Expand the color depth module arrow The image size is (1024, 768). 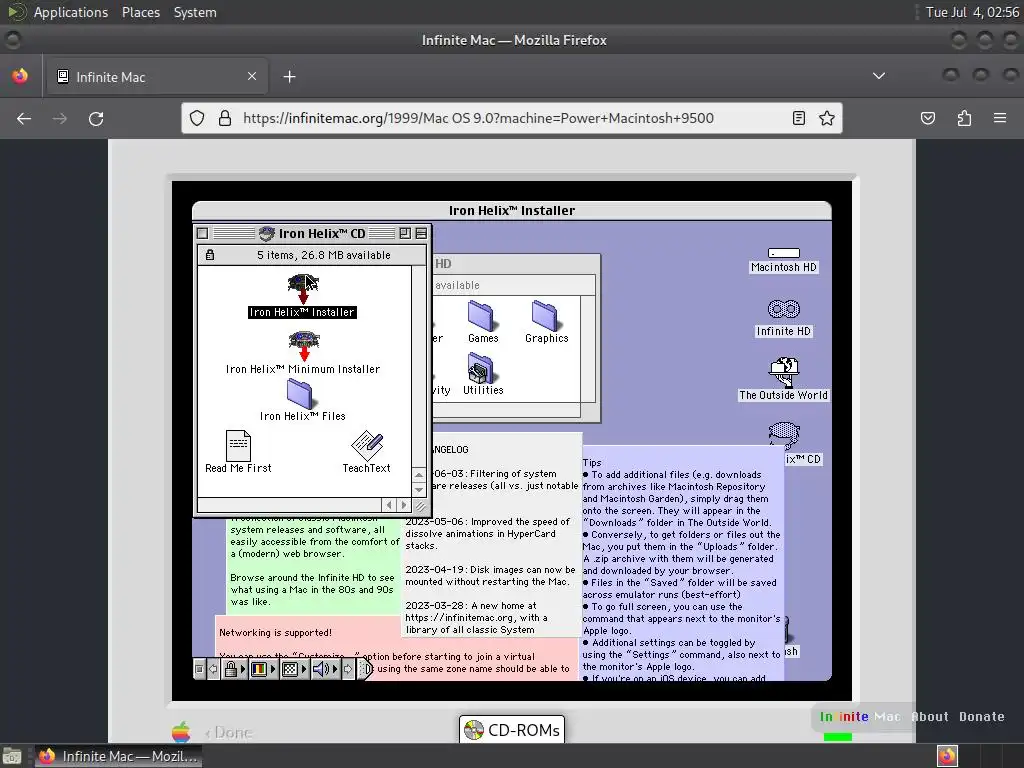coord(273,669)
